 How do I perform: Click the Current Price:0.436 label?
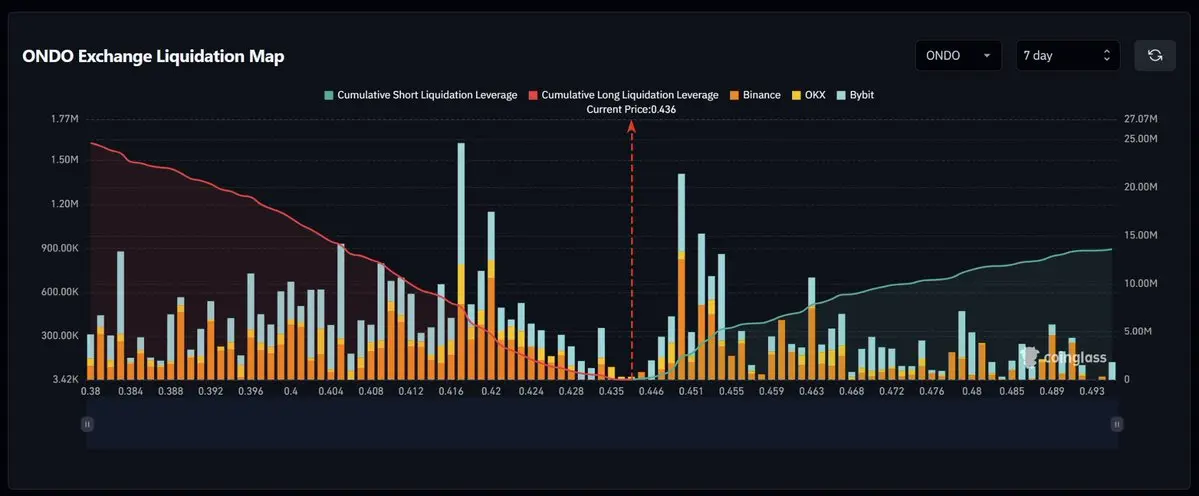point(631,110)
